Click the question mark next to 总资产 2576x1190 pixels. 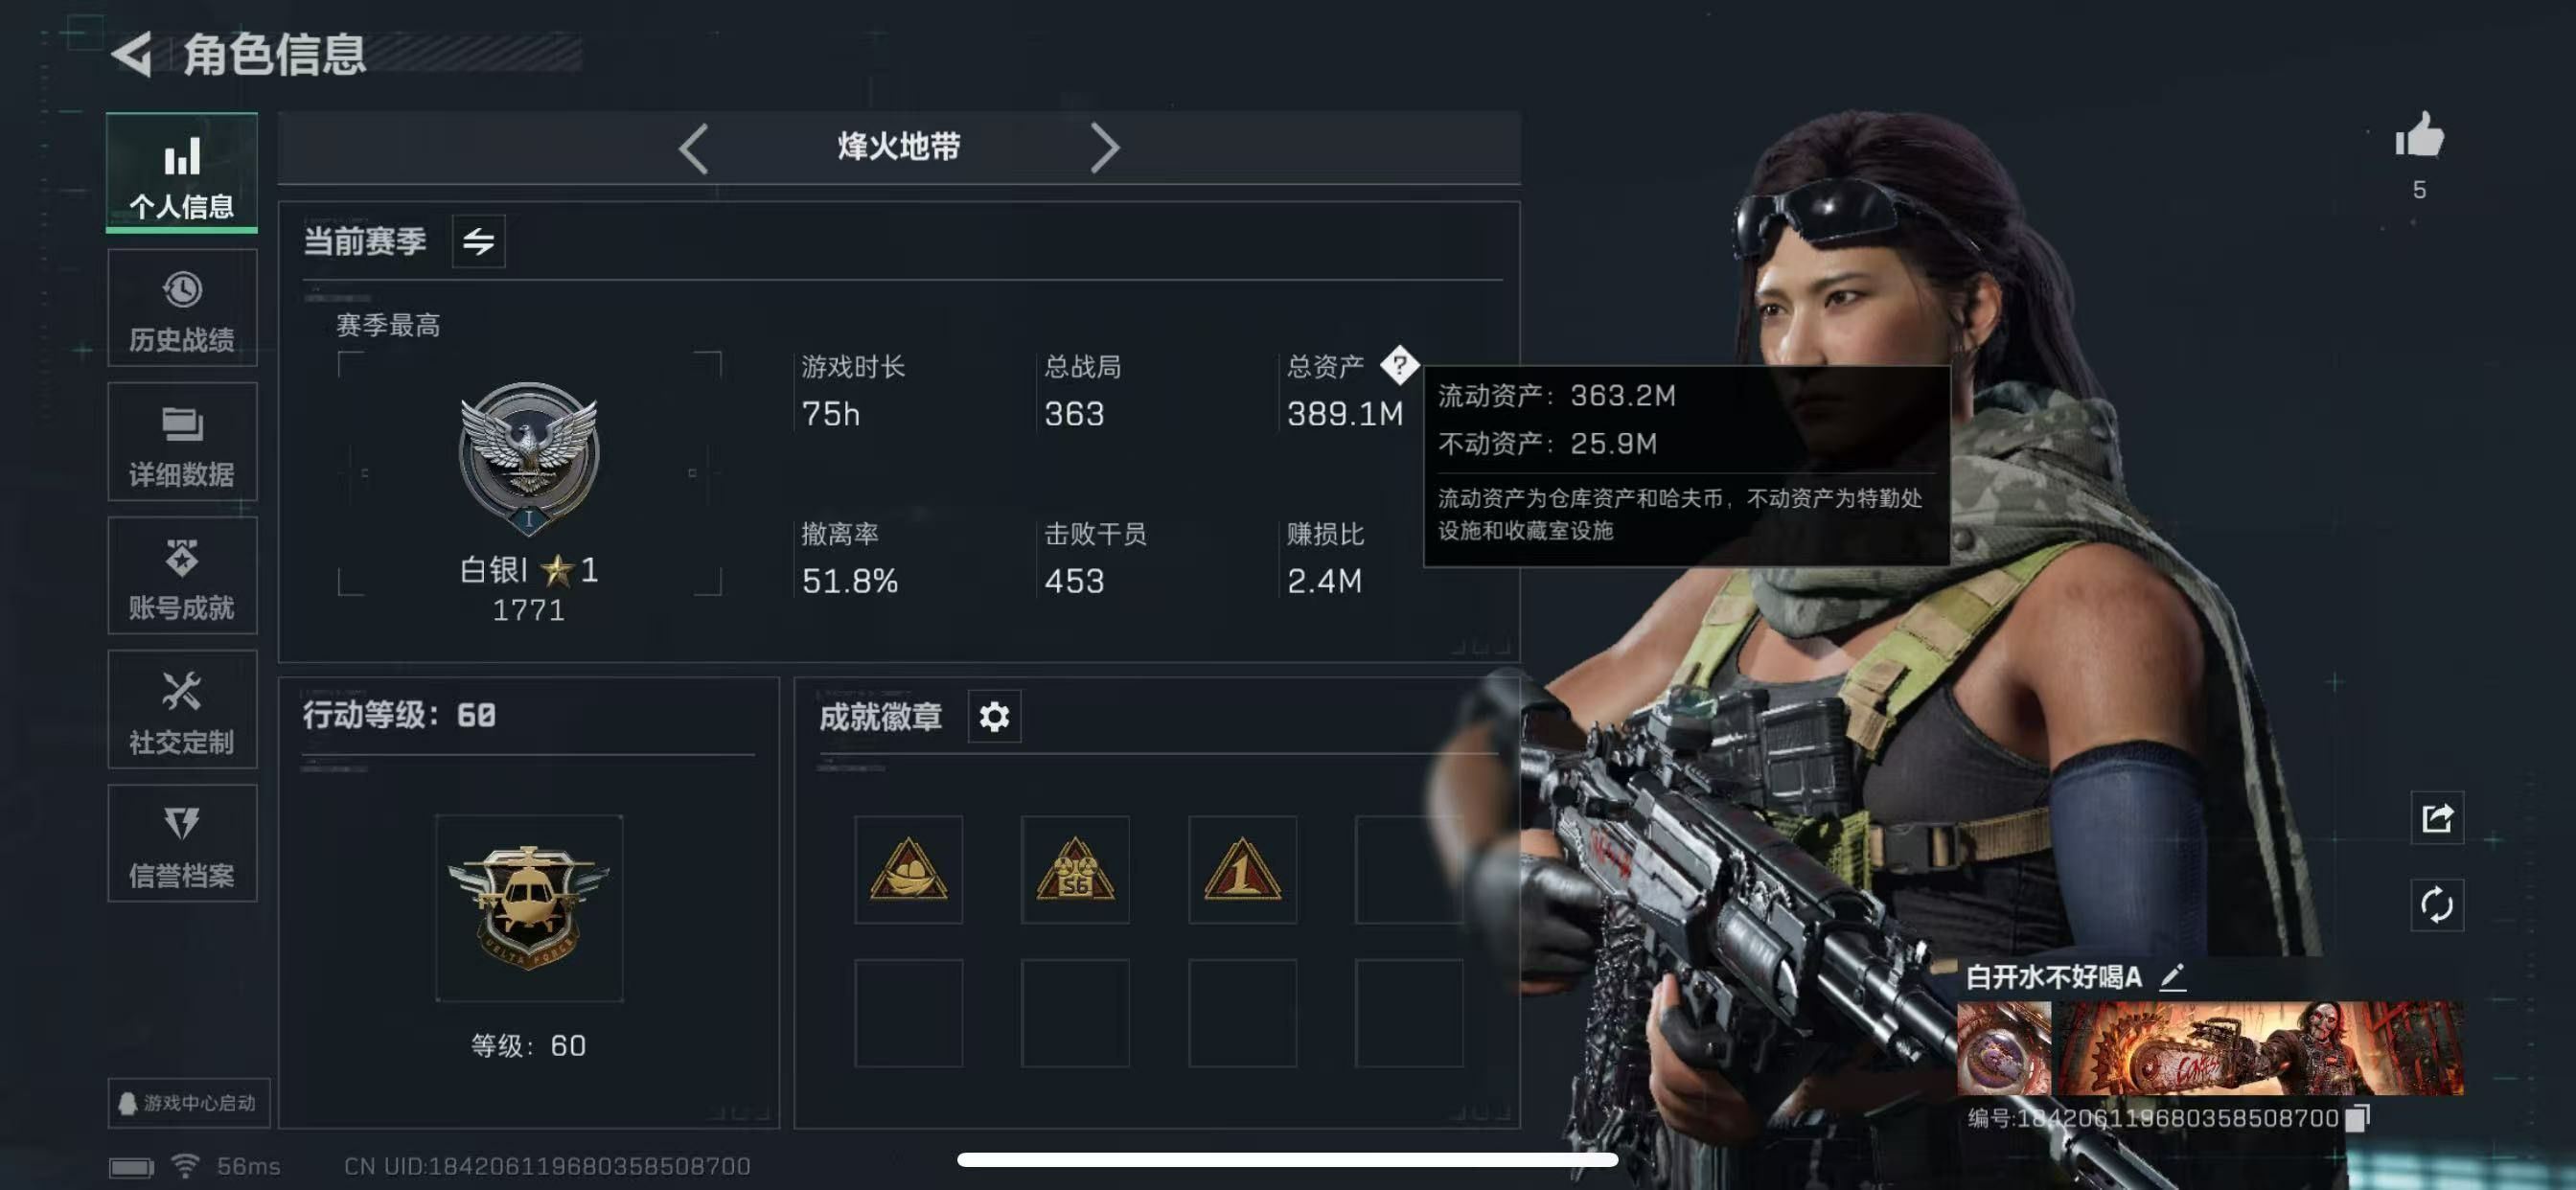[x=1399, y=365]
